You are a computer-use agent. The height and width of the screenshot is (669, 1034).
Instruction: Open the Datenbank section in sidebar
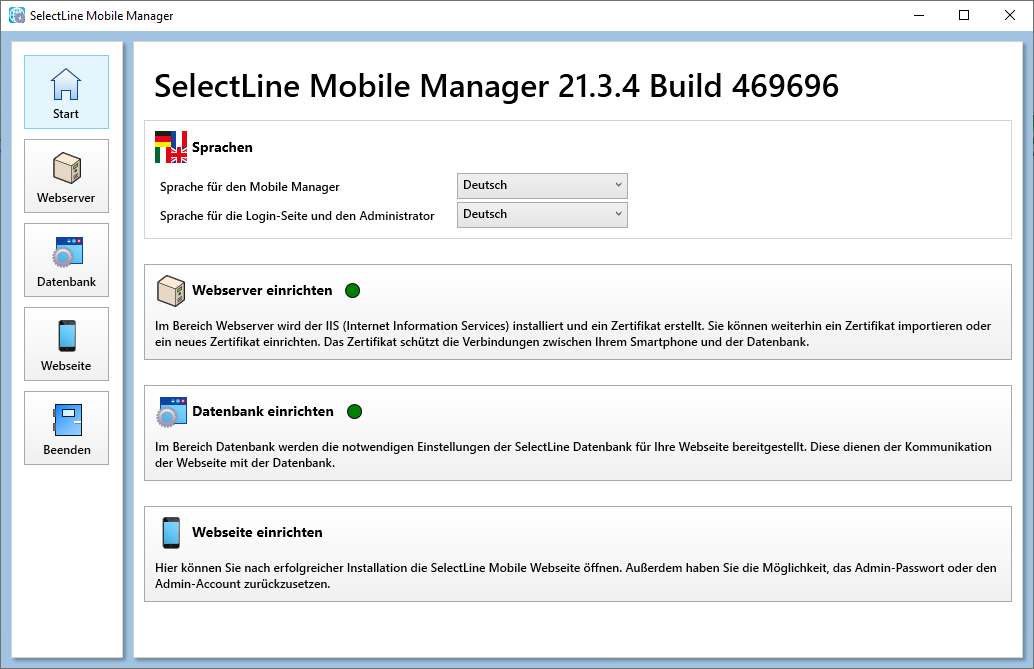coord(67,260)
